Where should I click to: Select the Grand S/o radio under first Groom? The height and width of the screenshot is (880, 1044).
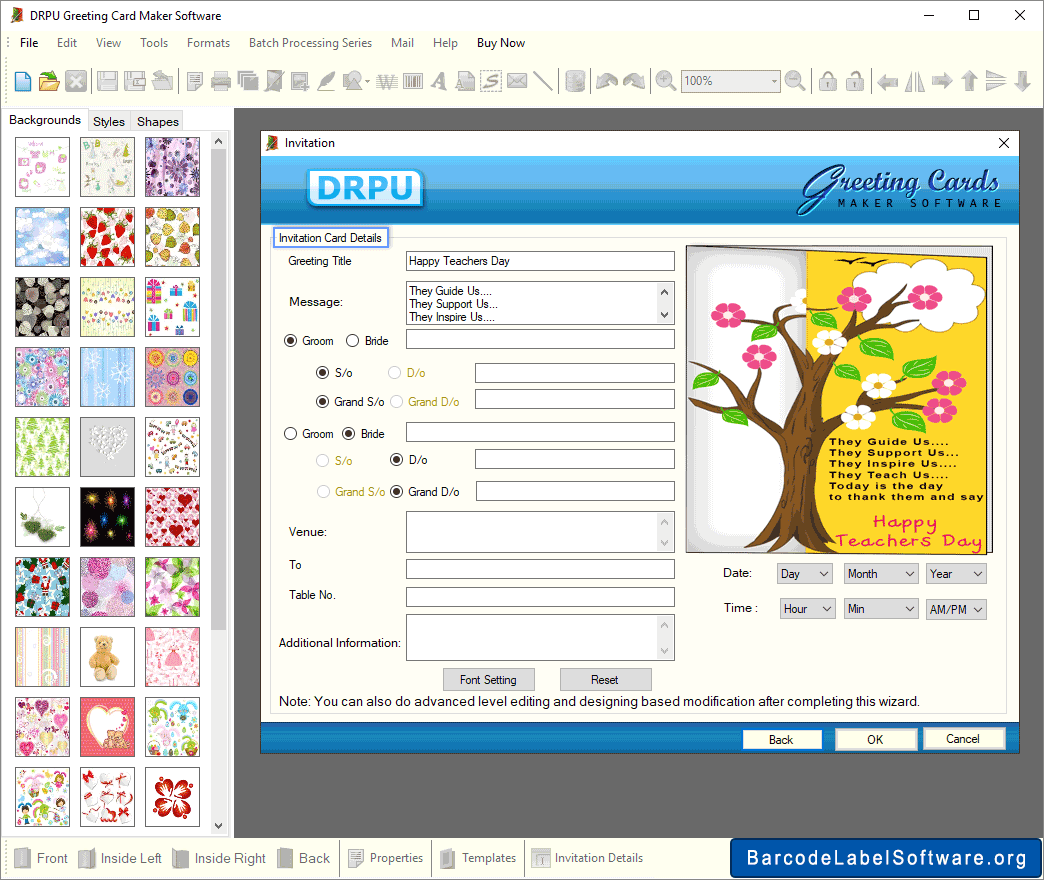click(322, 401)
